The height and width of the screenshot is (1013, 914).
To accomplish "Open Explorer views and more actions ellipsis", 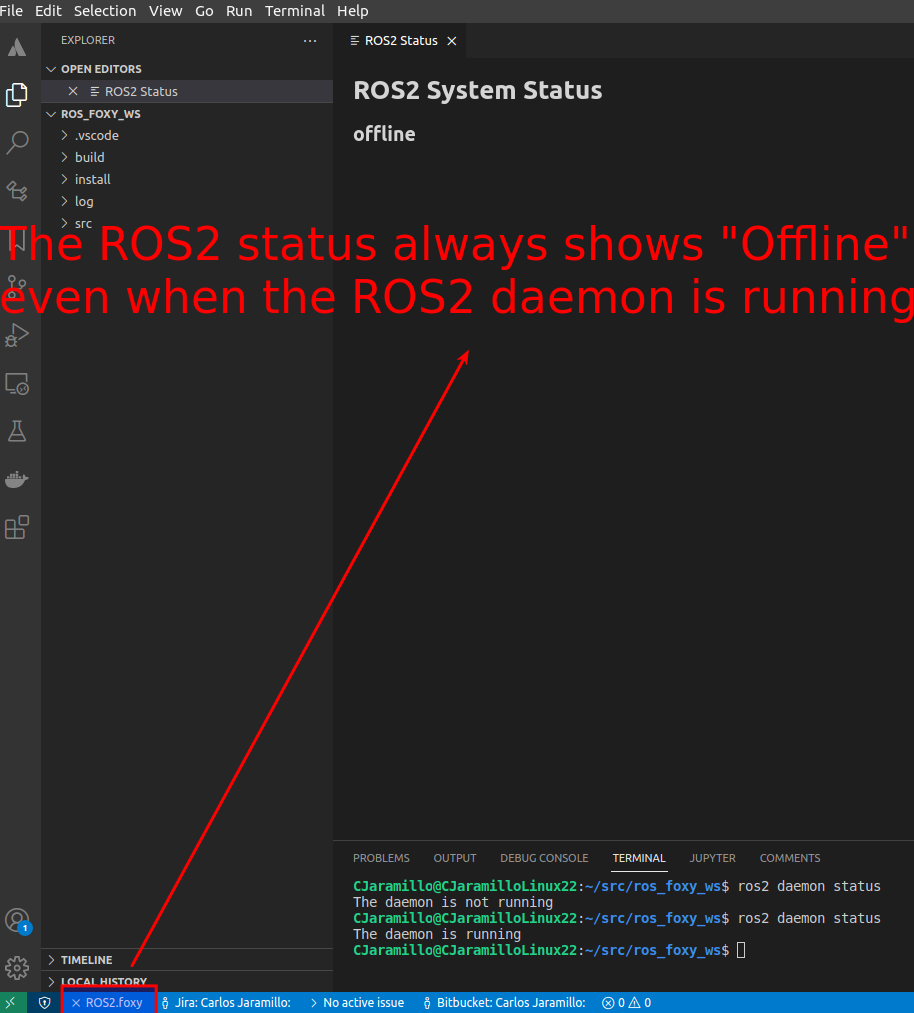I will [x=310, y=41].
